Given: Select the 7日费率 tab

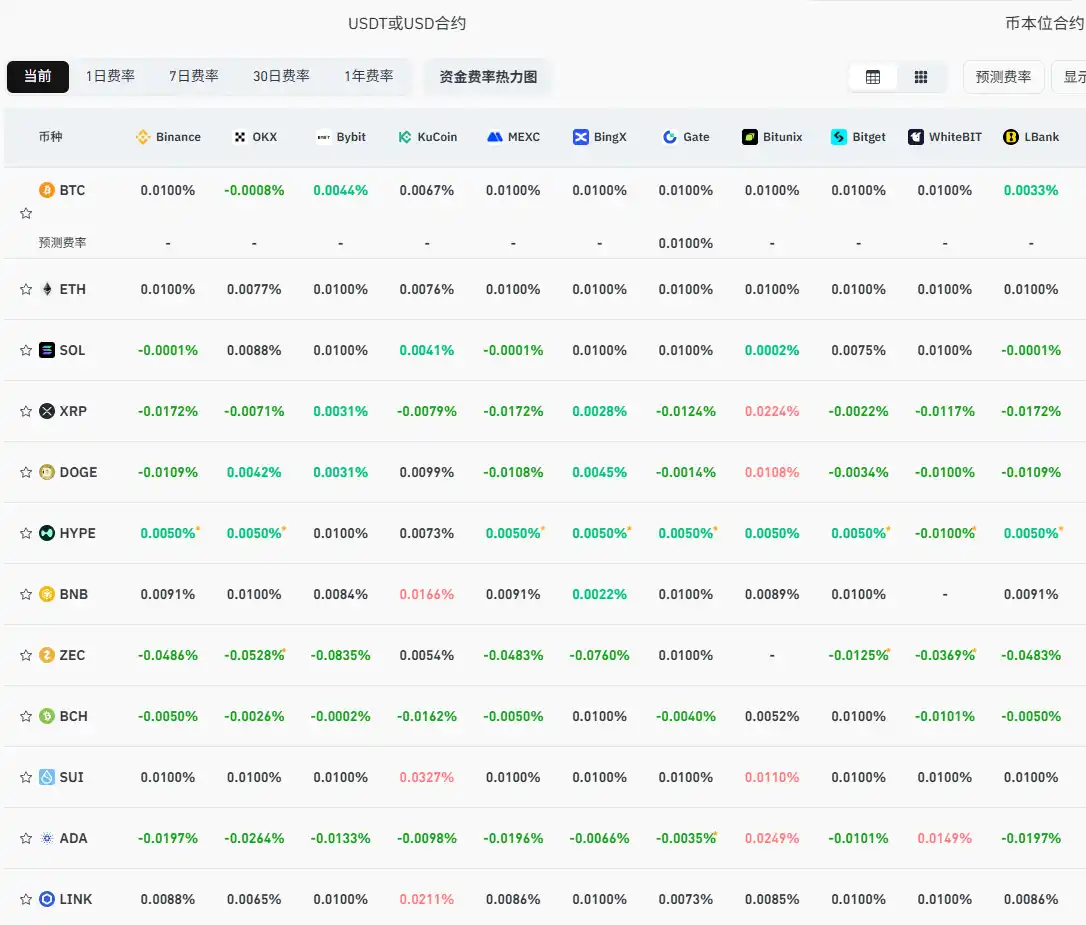Looking at the screenshot, I should pos(194,76).
